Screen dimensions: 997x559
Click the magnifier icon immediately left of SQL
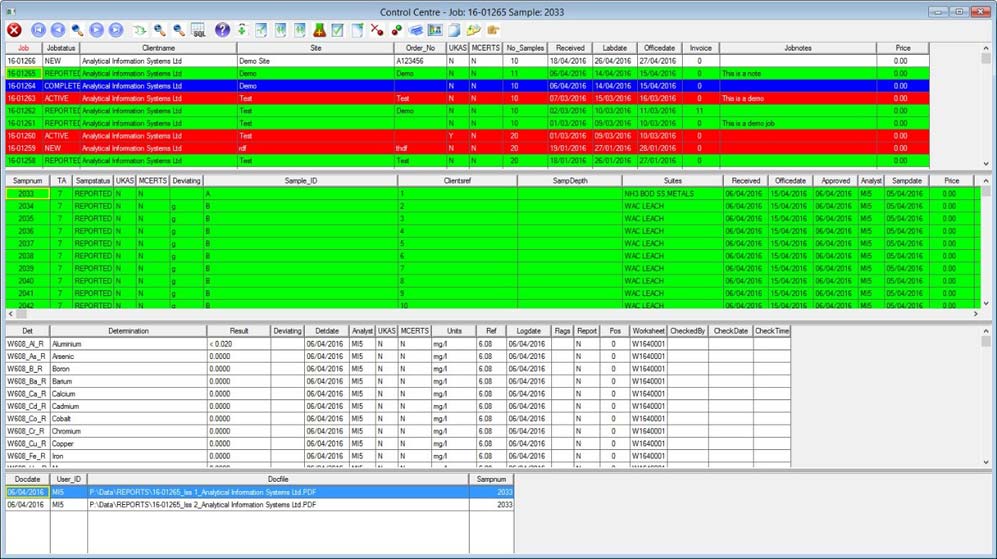[179, 30]
